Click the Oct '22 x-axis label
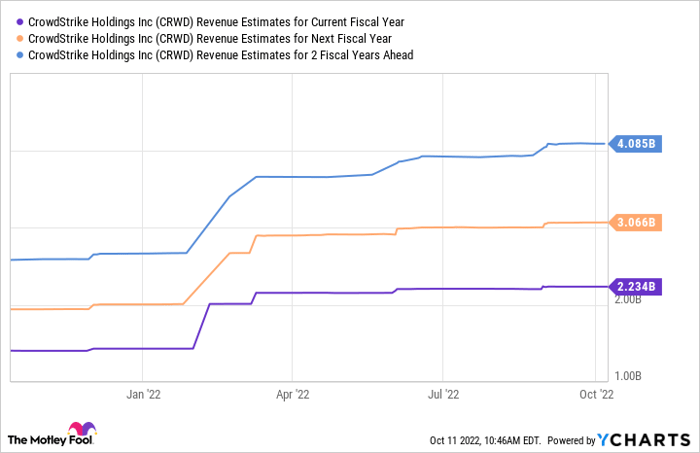Screen dimensions: 700x453 (x=594, y=394)
